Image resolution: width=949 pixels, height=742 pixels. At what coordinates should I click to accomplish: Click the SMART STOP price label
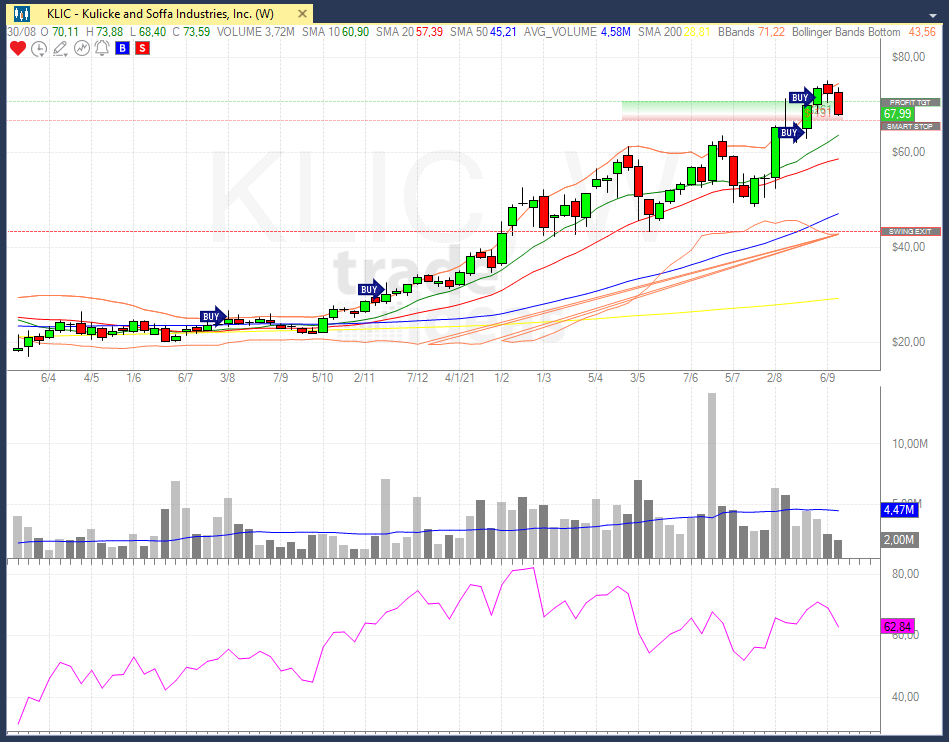point(910,126)
